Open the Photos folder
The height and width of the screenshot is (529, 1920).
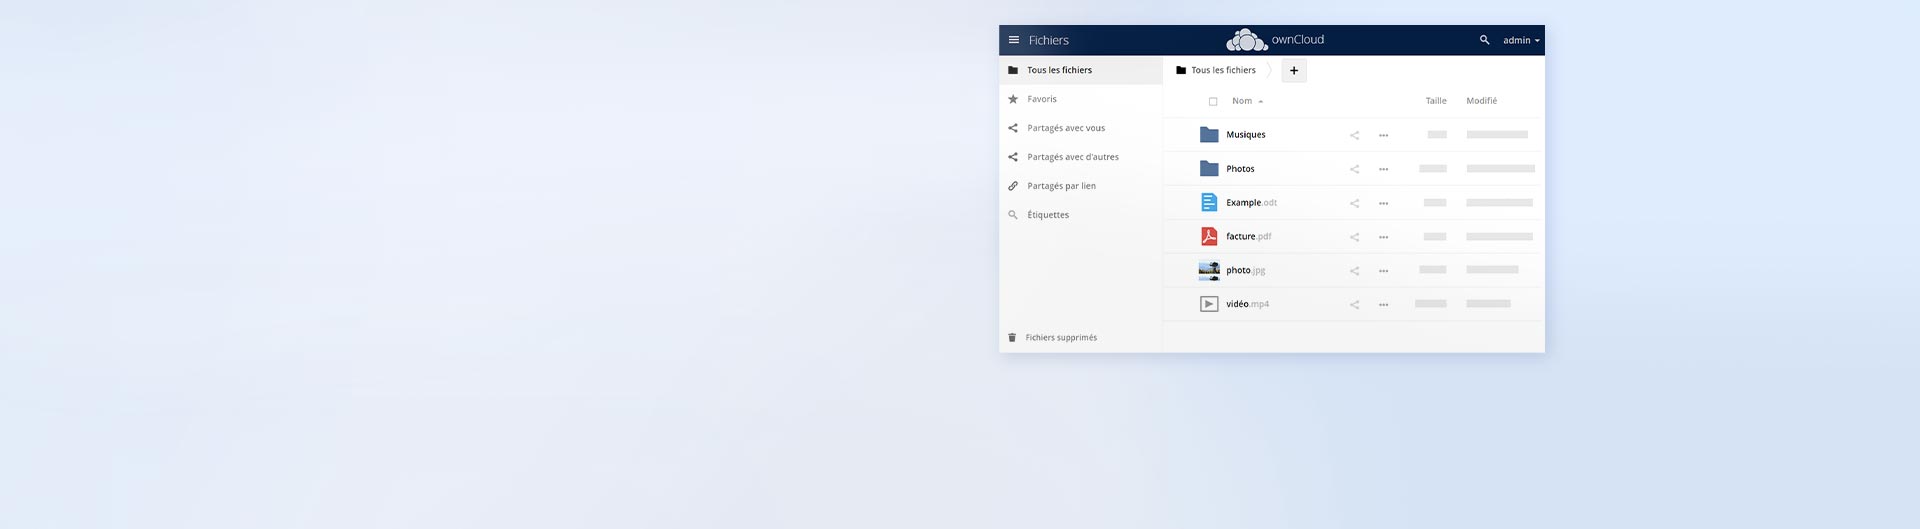click(x=1240, y=169)
